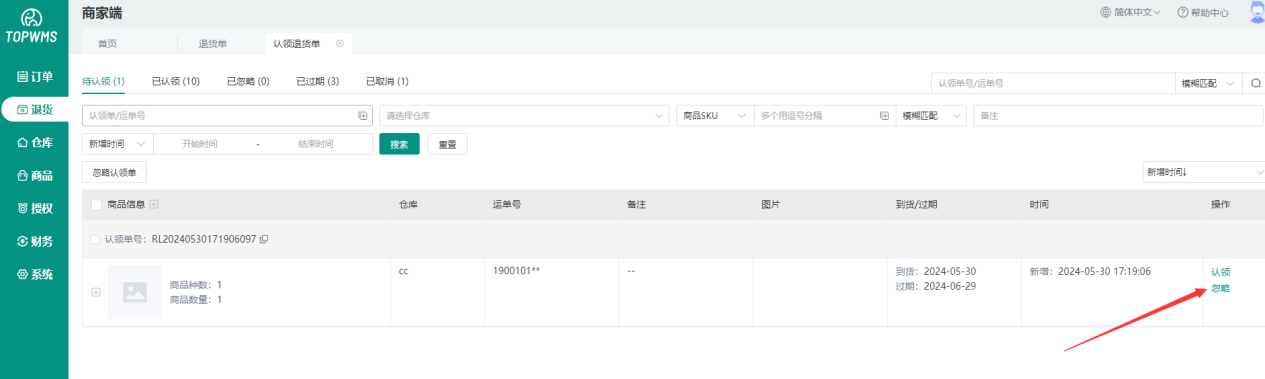Click the 商品种数: 1 text
This screenshot has width=1265, height=379.
196,285
